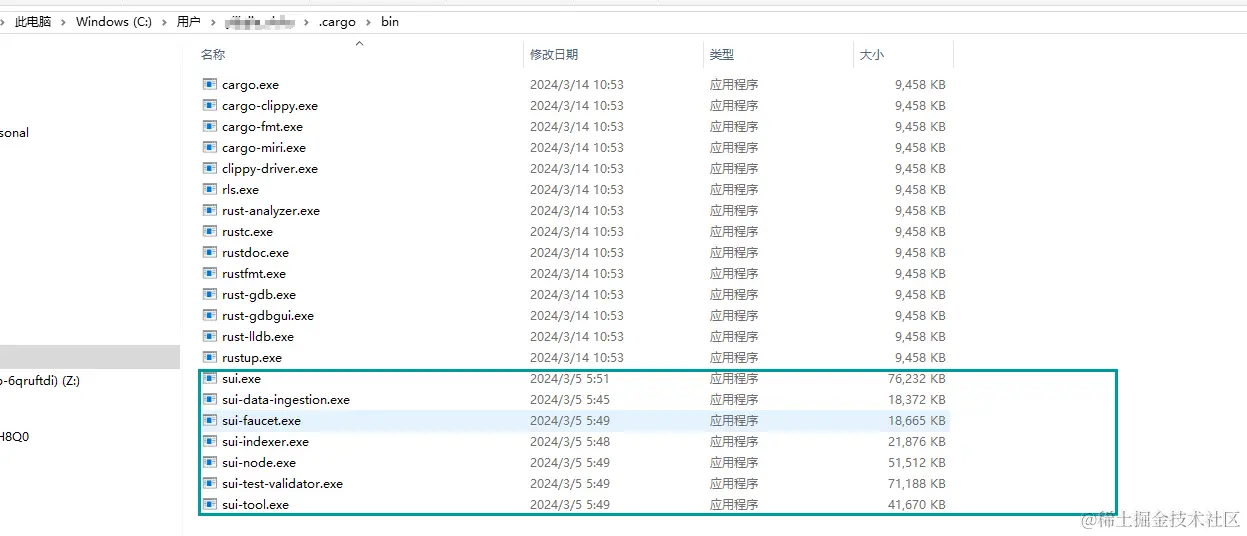The height and width of the screenshot is (536, 1247).
Task: Expand the breadcrumb arrow after .cargo
Action: [368, 21]
